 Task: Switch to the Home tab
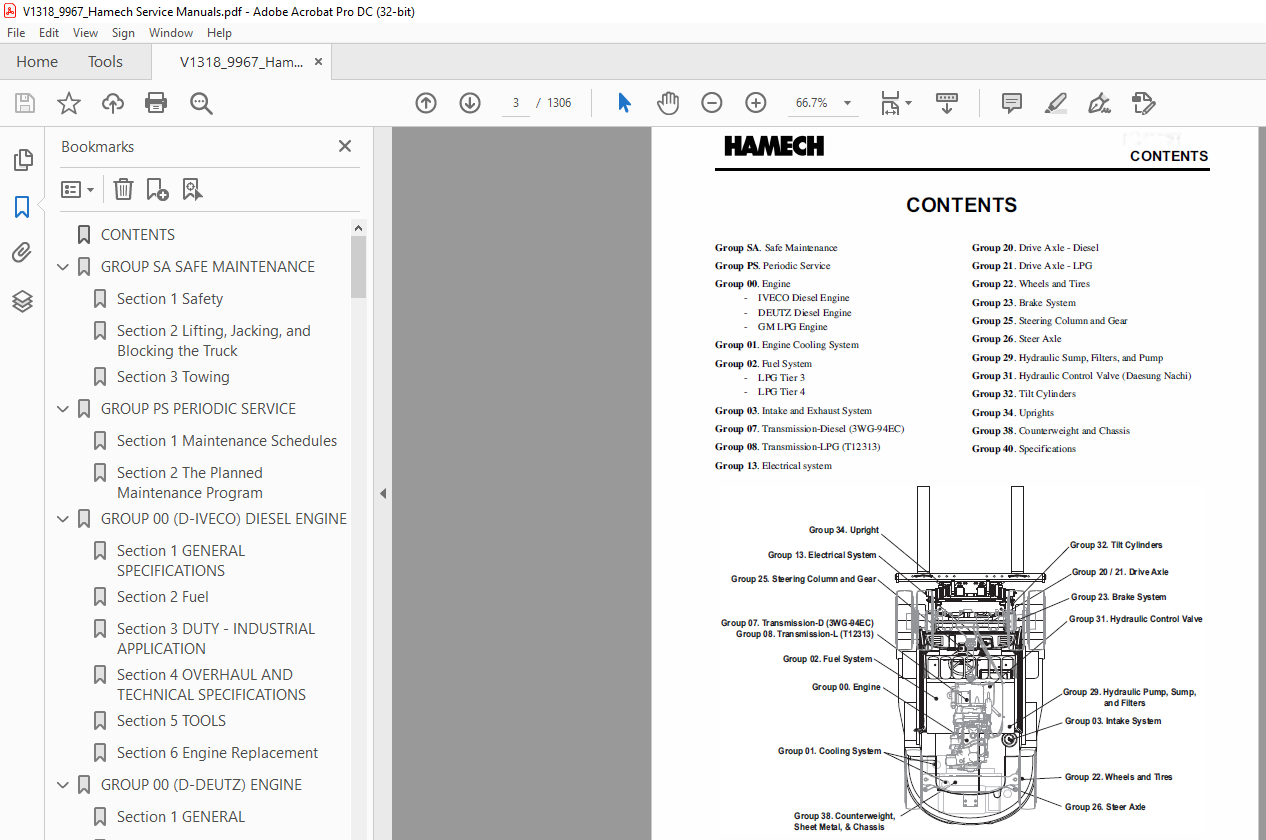click(37, 62)
